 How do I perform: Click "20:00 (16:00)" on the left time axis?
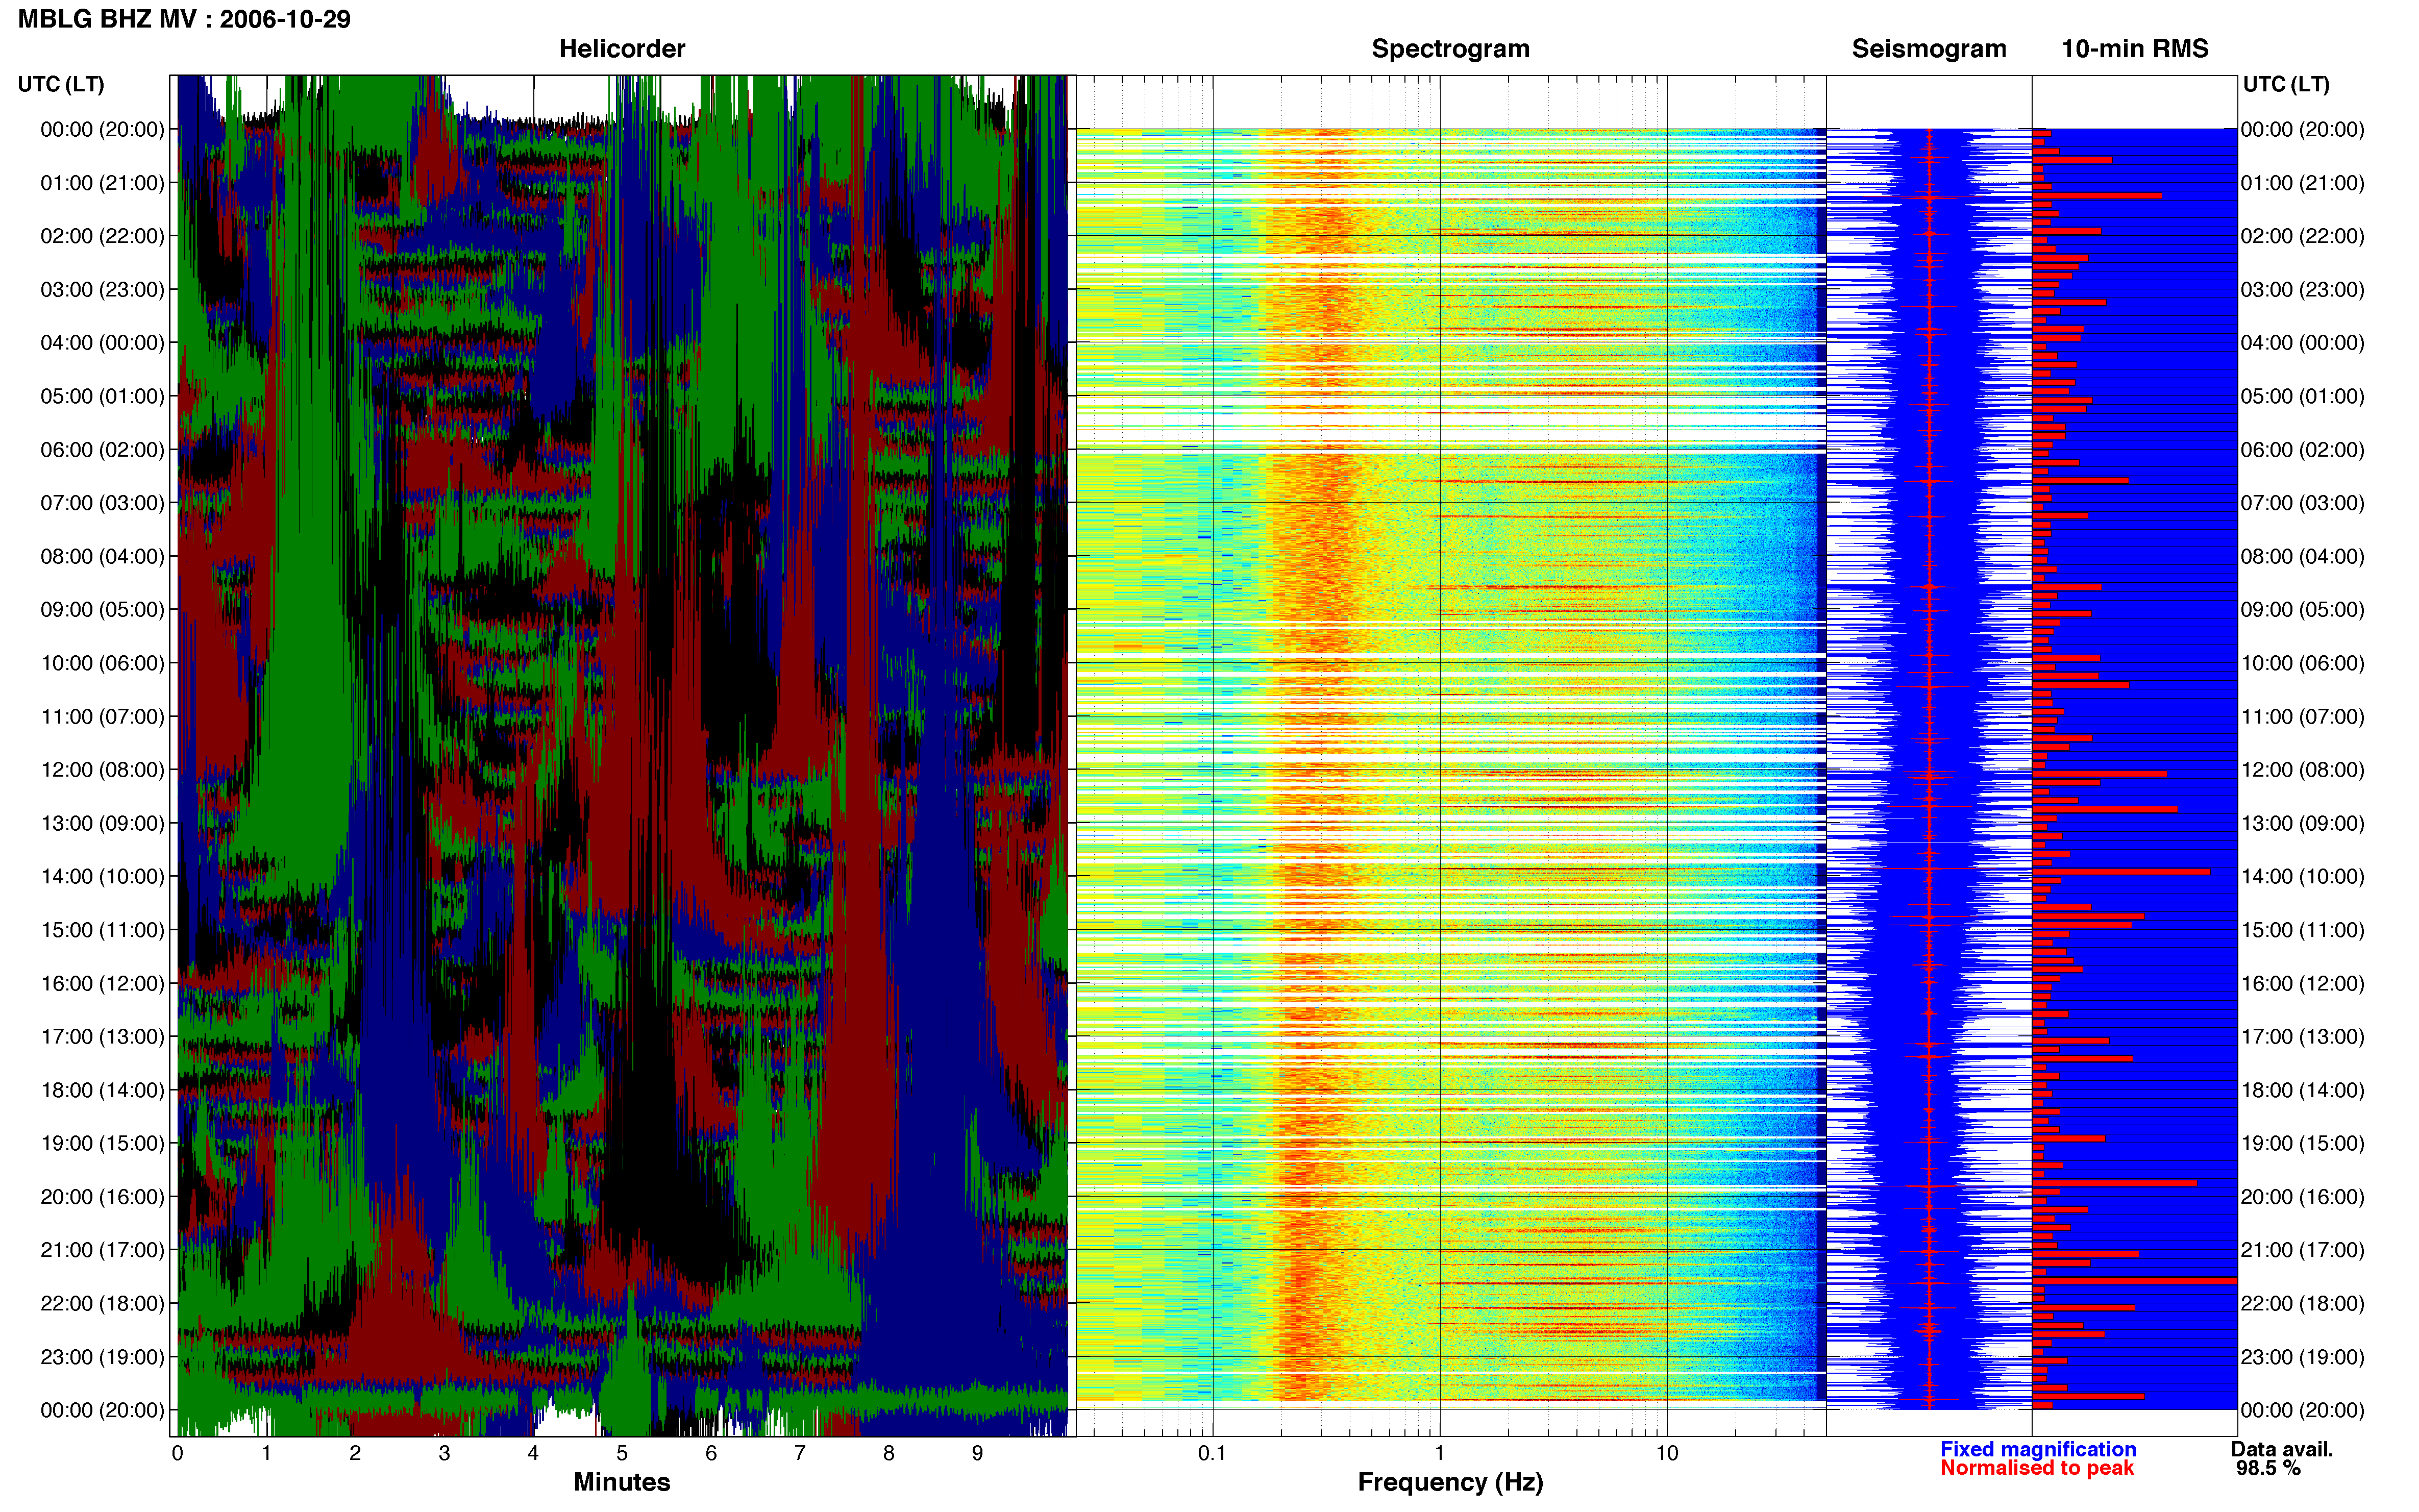[102, 1197]
